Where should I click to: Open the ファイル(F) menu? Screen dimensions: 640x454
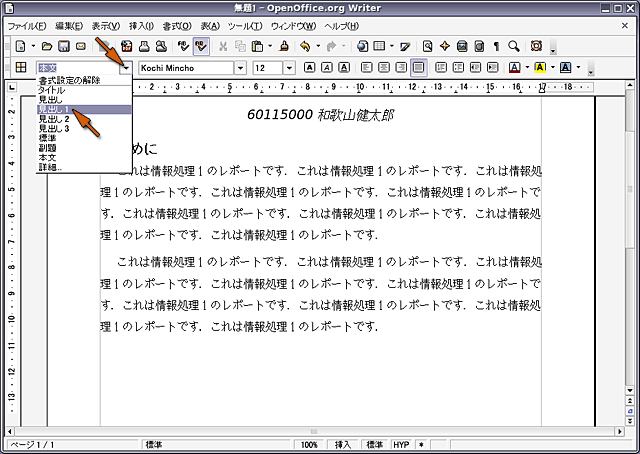(27, 26)
